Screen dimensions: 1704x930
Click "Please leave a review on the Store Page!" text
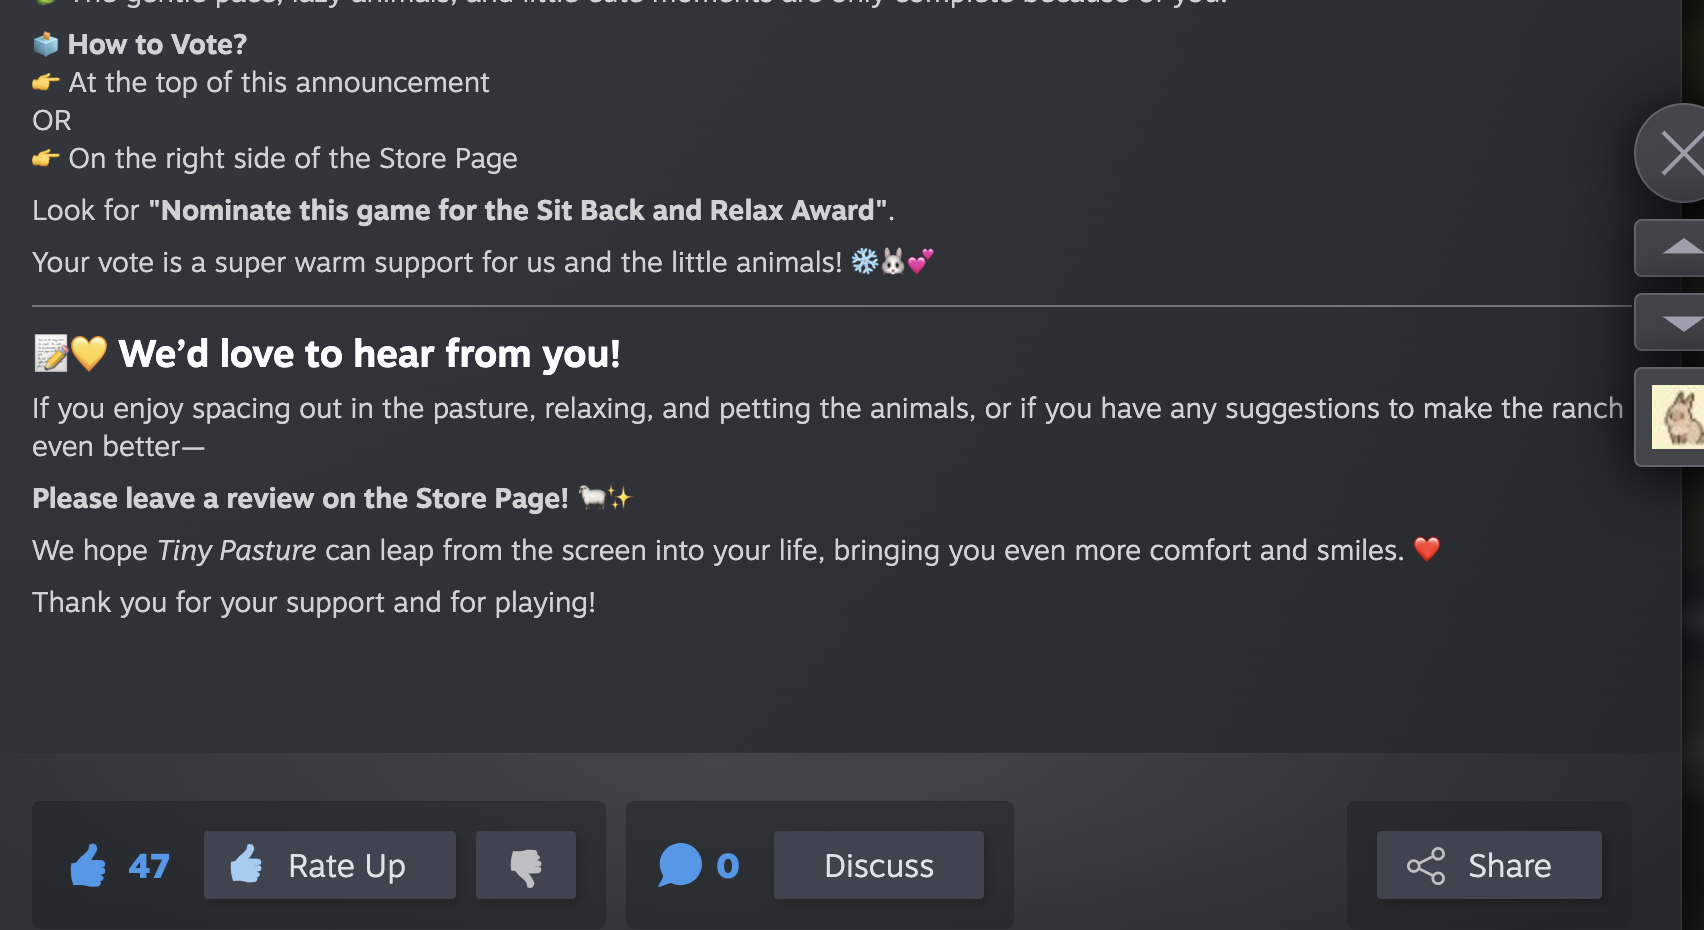(x=300, y=498)
